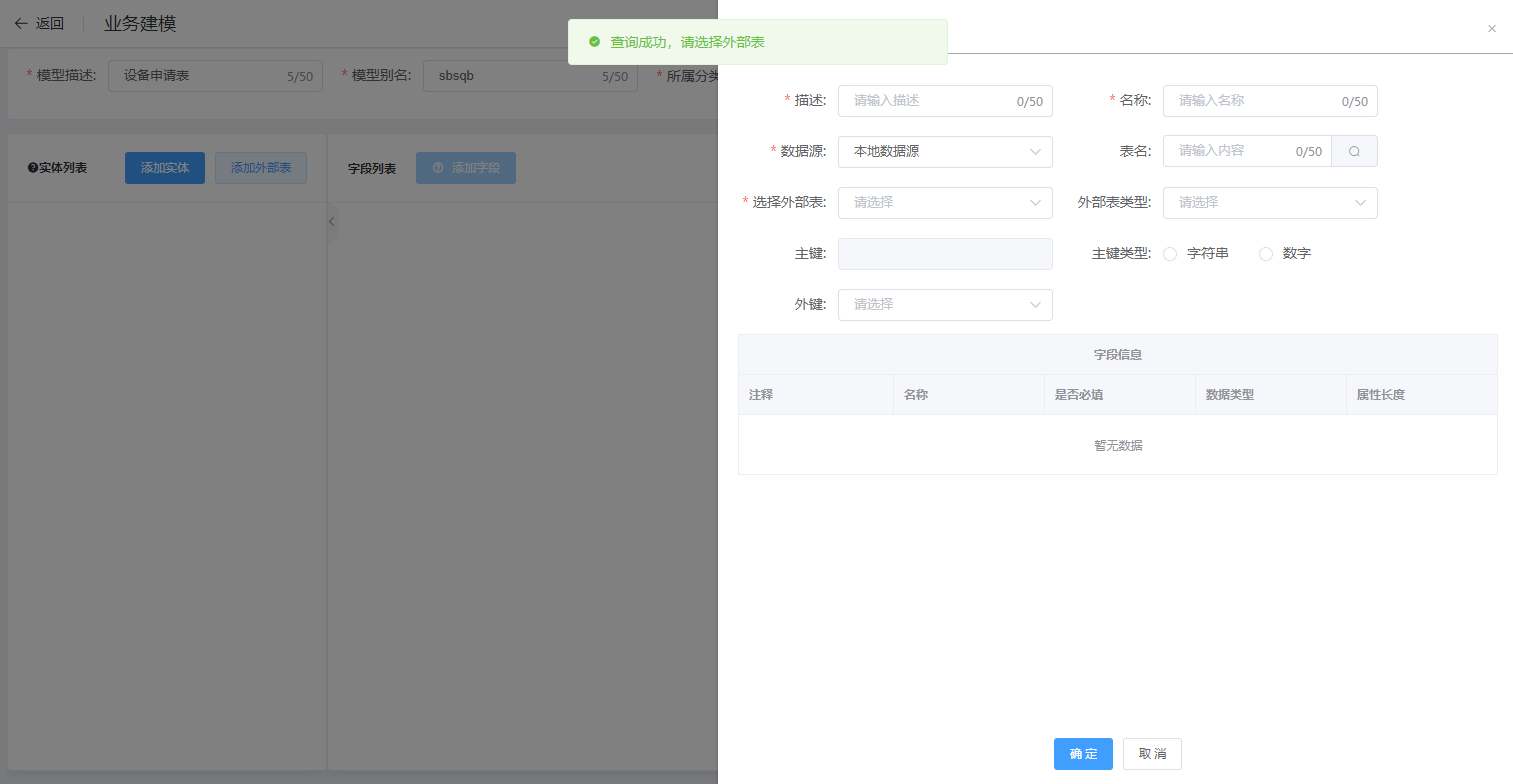Viewport: 1513px width, 784px height.
Task: Click the 添加外部表 button
Action: click(261, 168)
